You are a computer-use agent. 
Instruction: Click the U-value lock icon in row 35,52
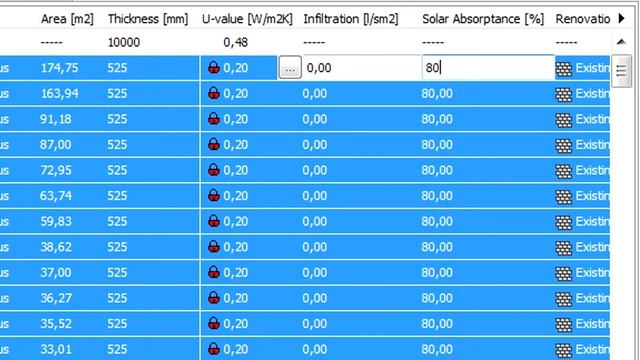click(x=214, y=324)
